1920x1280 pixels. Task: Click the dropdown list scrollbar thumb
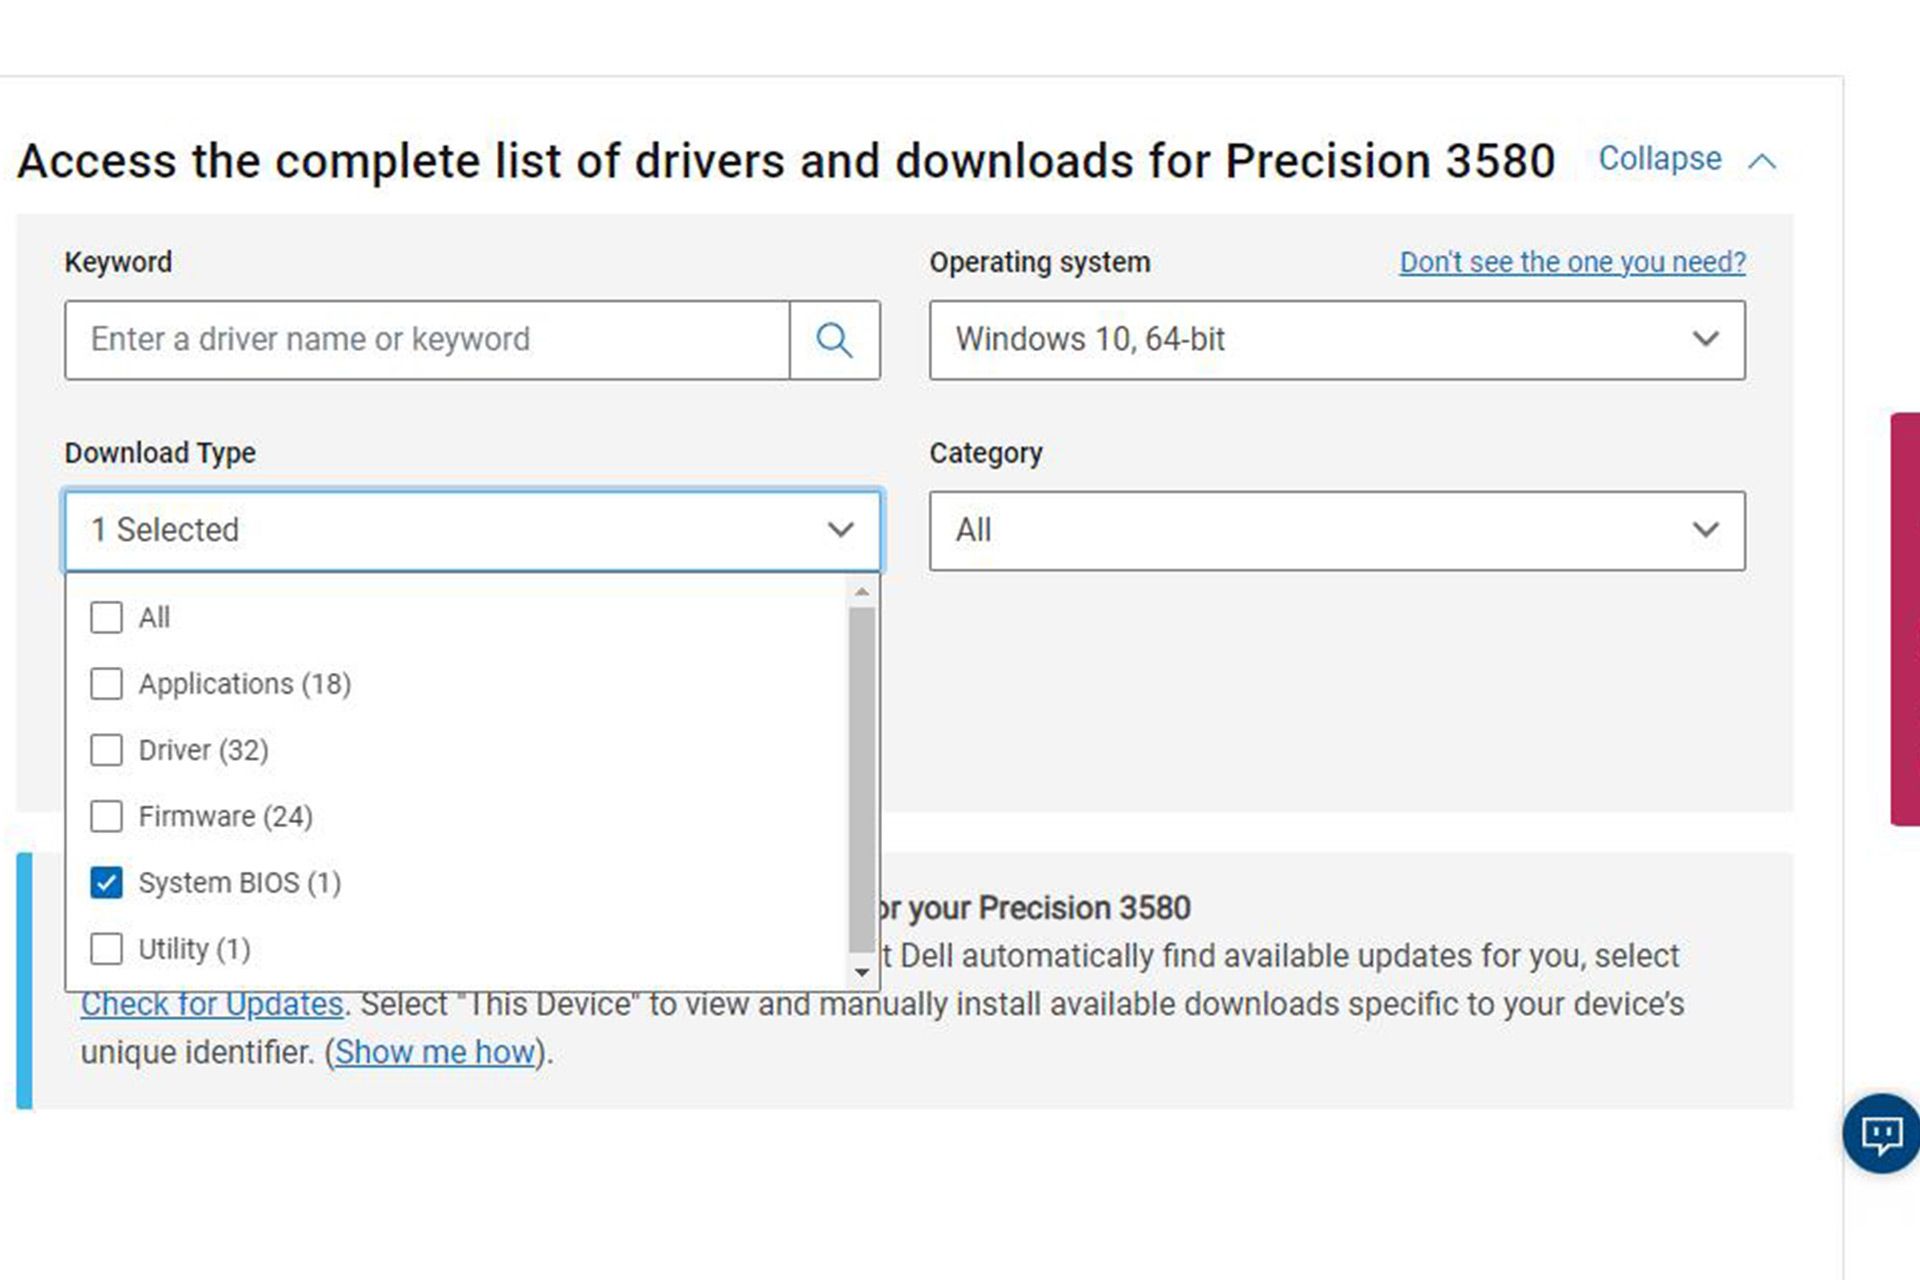point(861,780)
